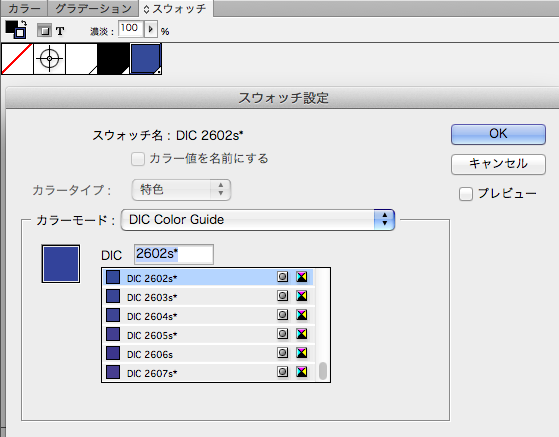559x437 pixels.
Task: Click spot color icon on DIC 2606s row
Action: tap(283, 353)
